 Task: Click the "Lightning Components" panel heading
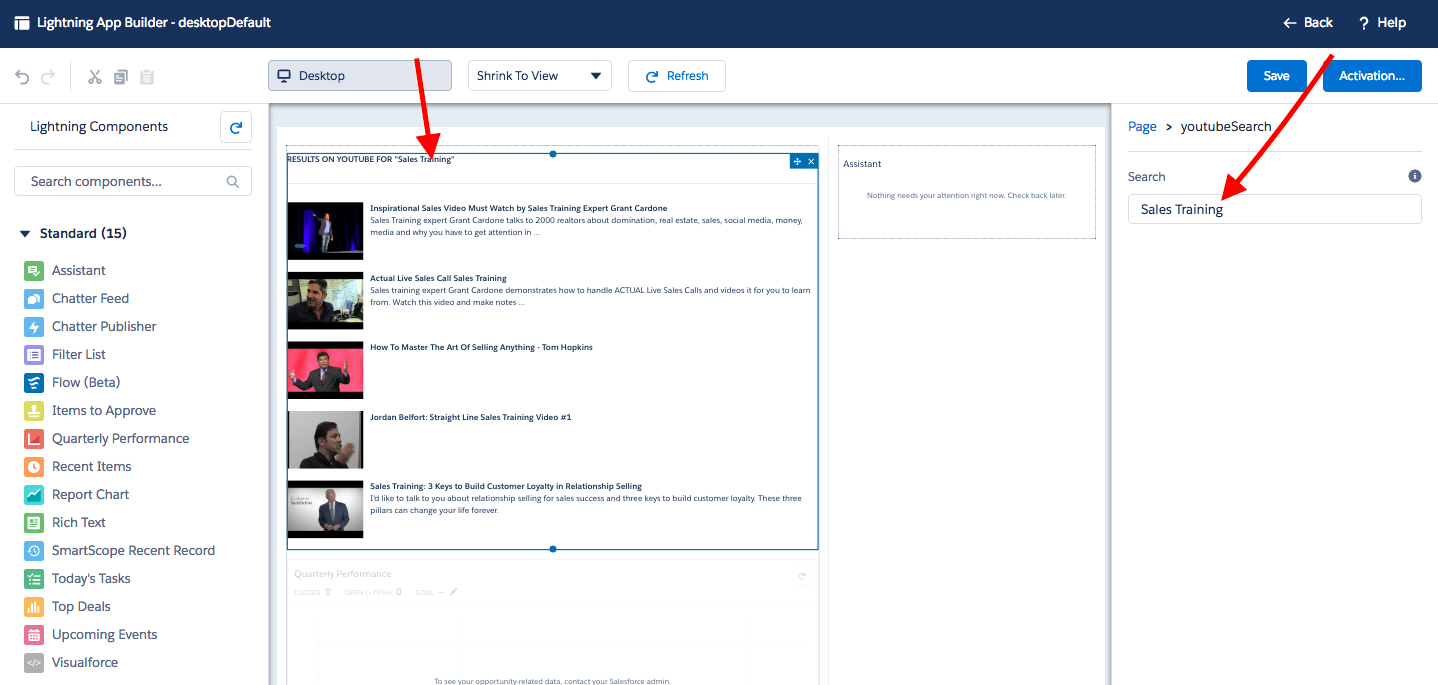[99, 127]
